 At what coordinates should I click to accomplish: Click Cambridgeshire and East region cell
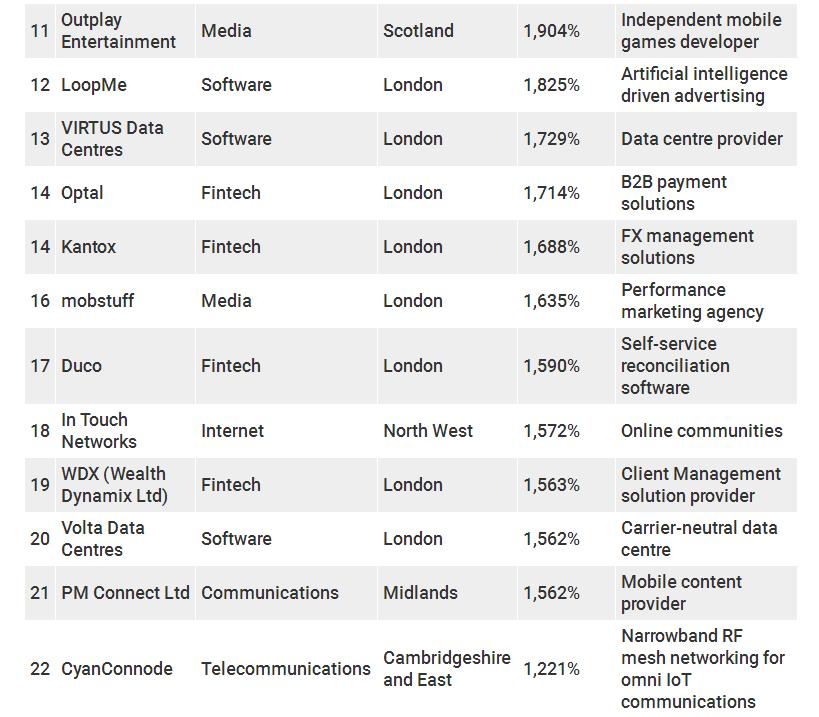[447, 668]
